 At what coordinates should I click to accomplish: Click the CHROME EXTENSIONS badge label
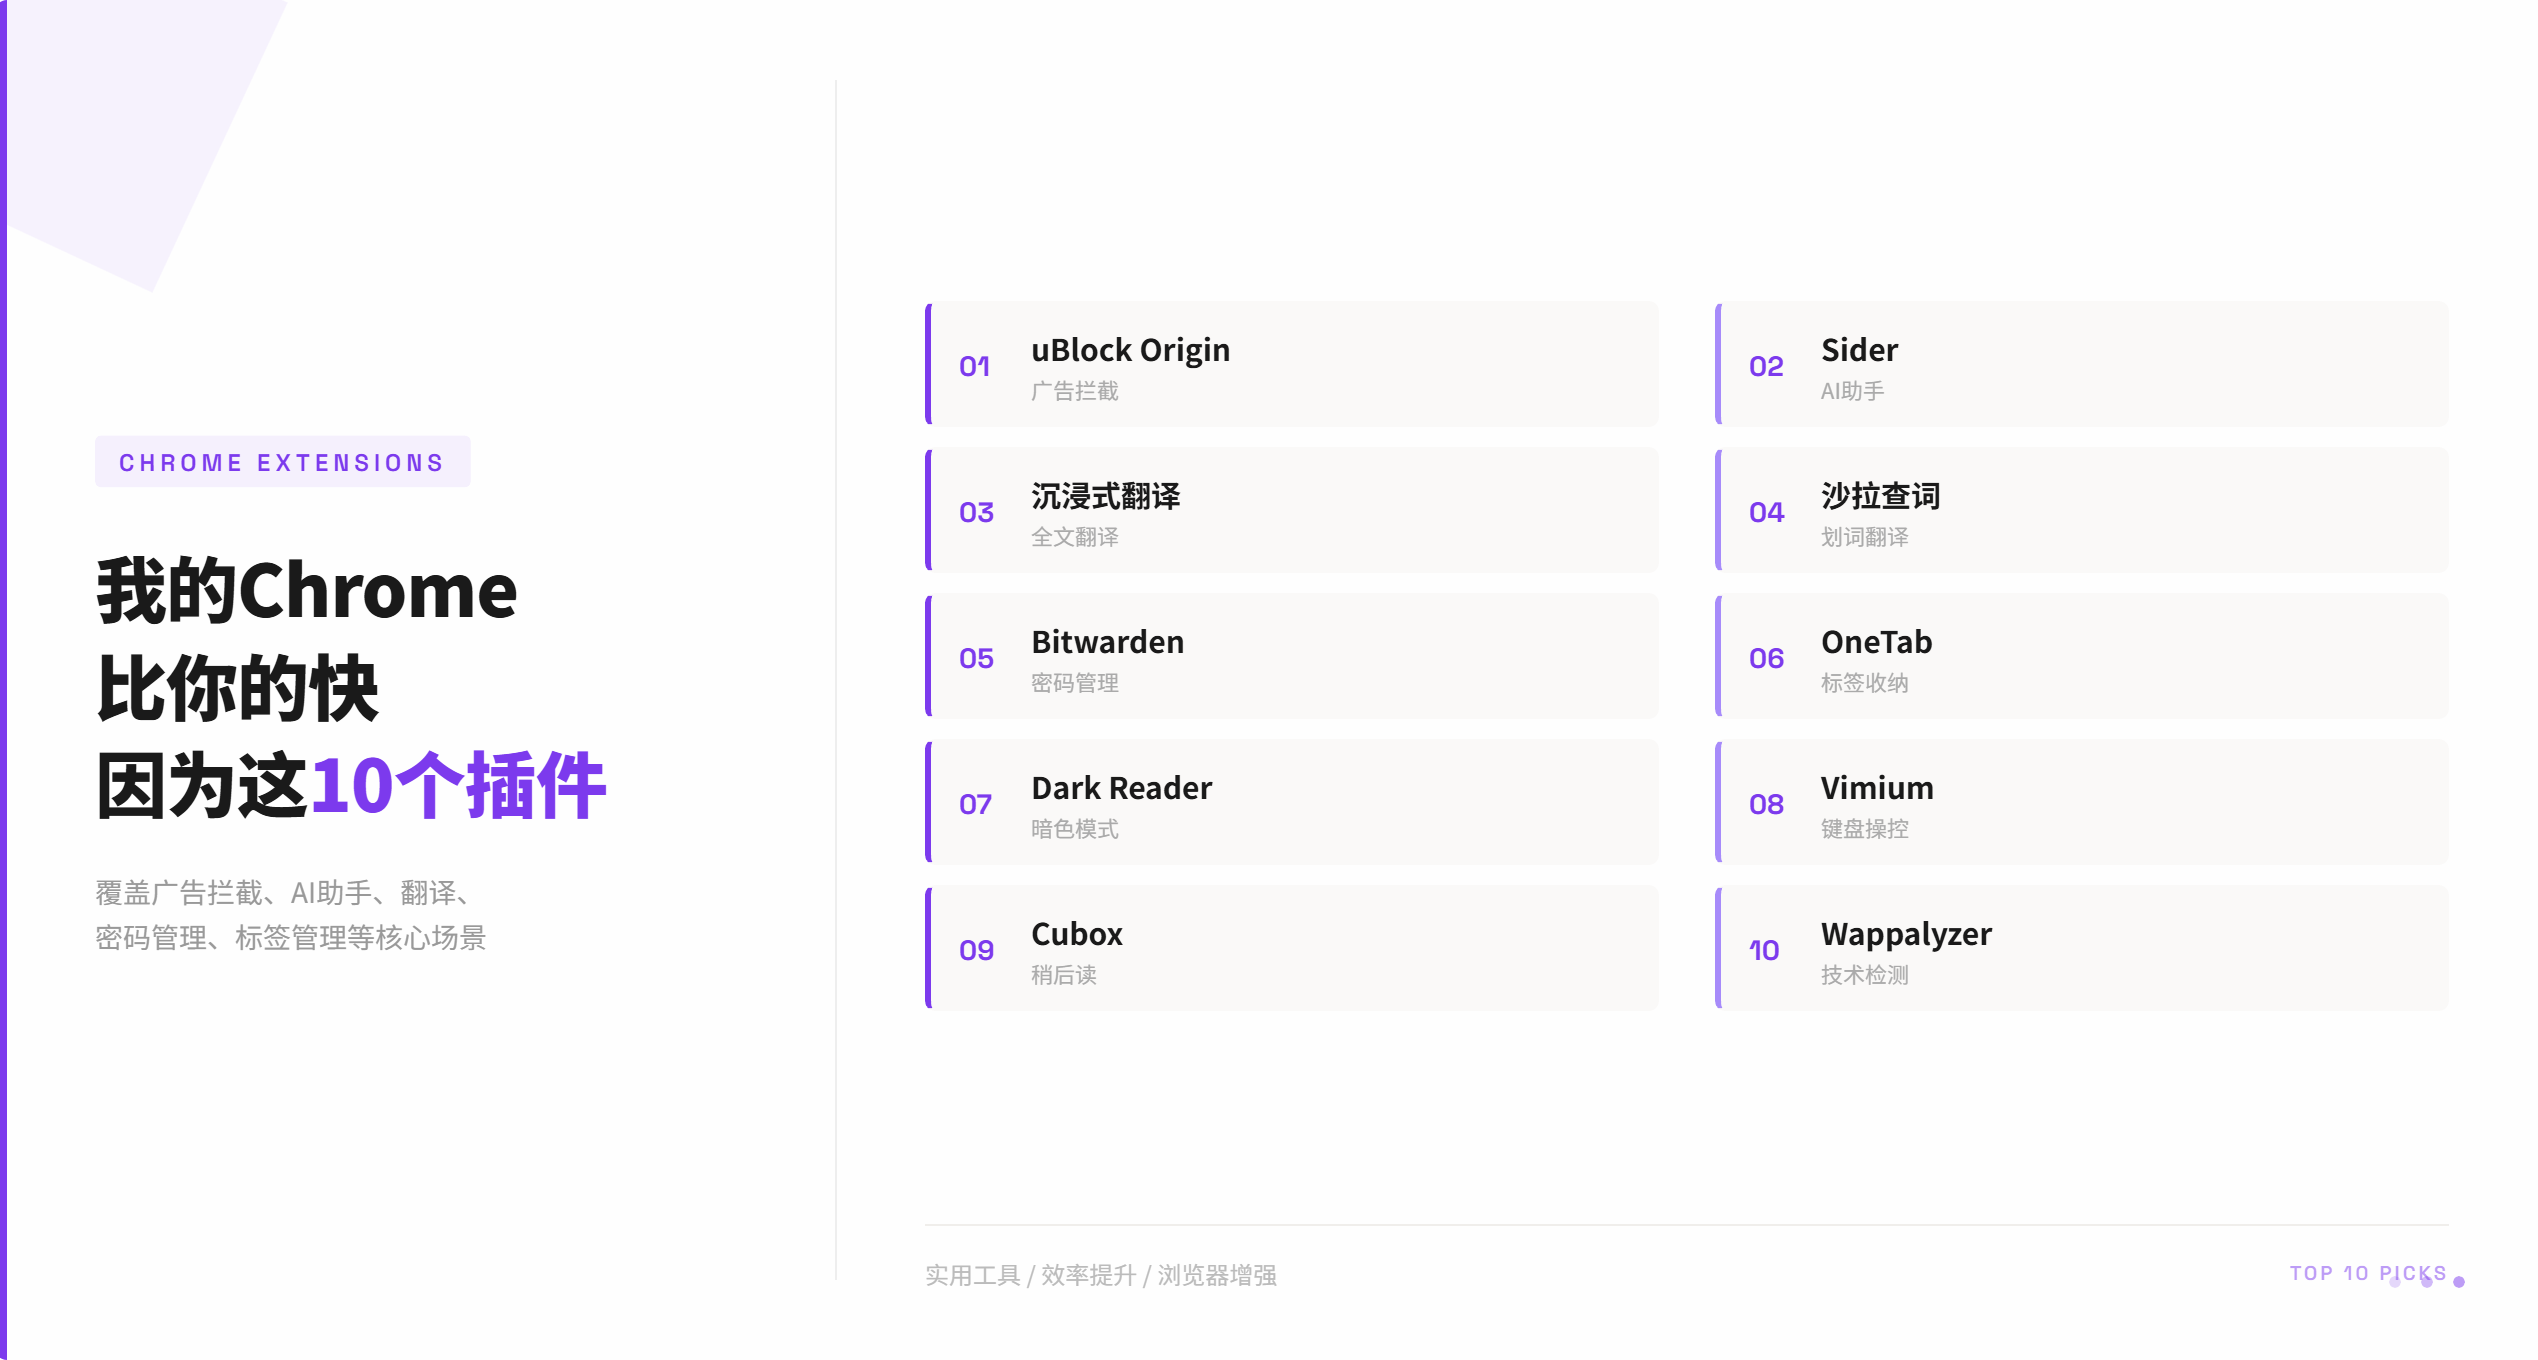282,462
